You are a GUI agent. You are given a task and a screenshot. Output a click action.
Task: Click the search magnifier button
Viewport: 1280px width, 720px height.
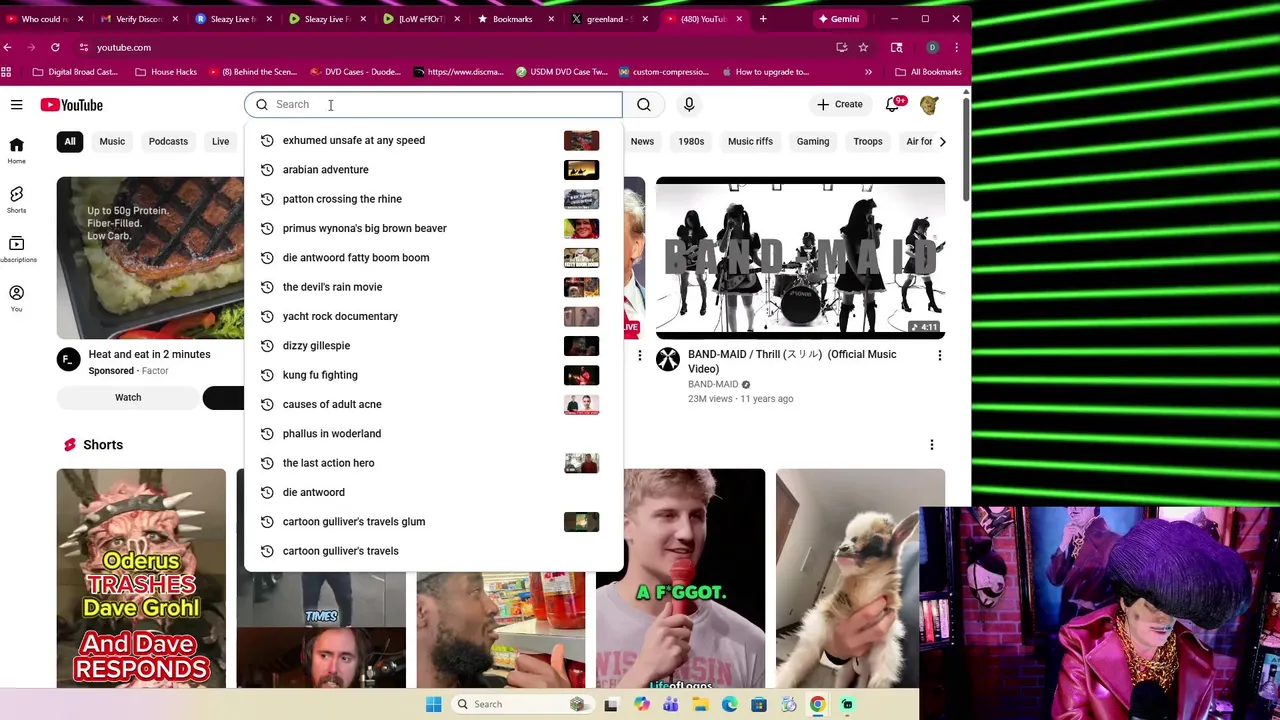click(x=644, y=104)
